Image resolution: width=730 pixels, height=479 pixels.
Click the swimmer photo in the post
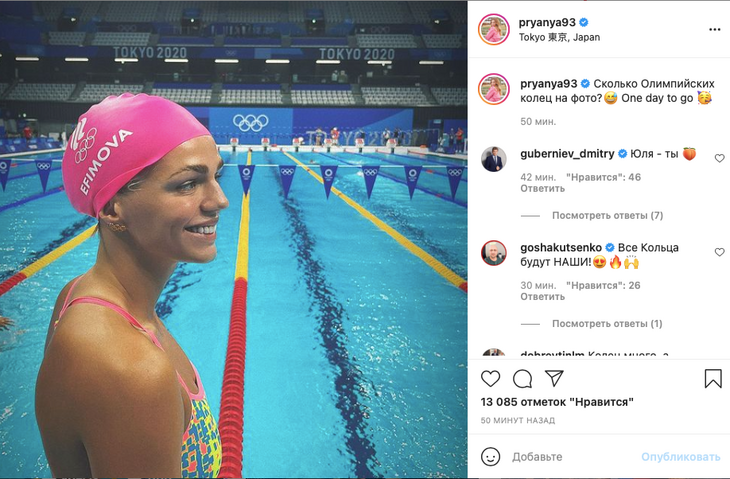(x=233, y=239)
